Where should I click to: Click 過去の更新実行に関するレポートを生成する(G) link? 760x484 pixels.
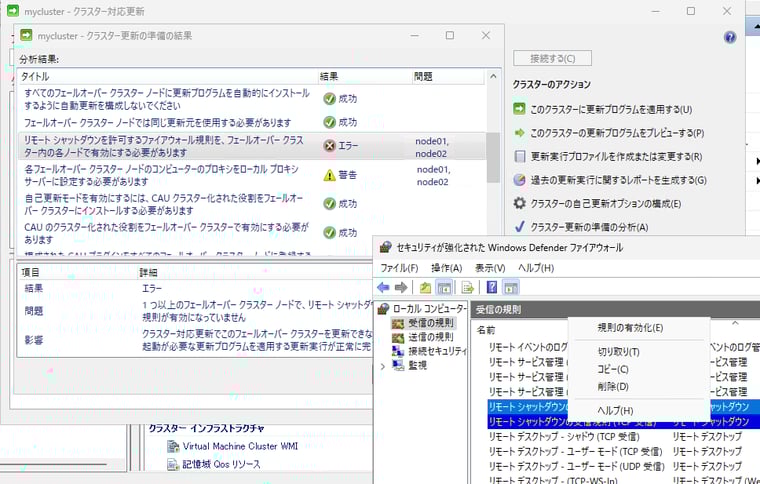coord(618,180)
